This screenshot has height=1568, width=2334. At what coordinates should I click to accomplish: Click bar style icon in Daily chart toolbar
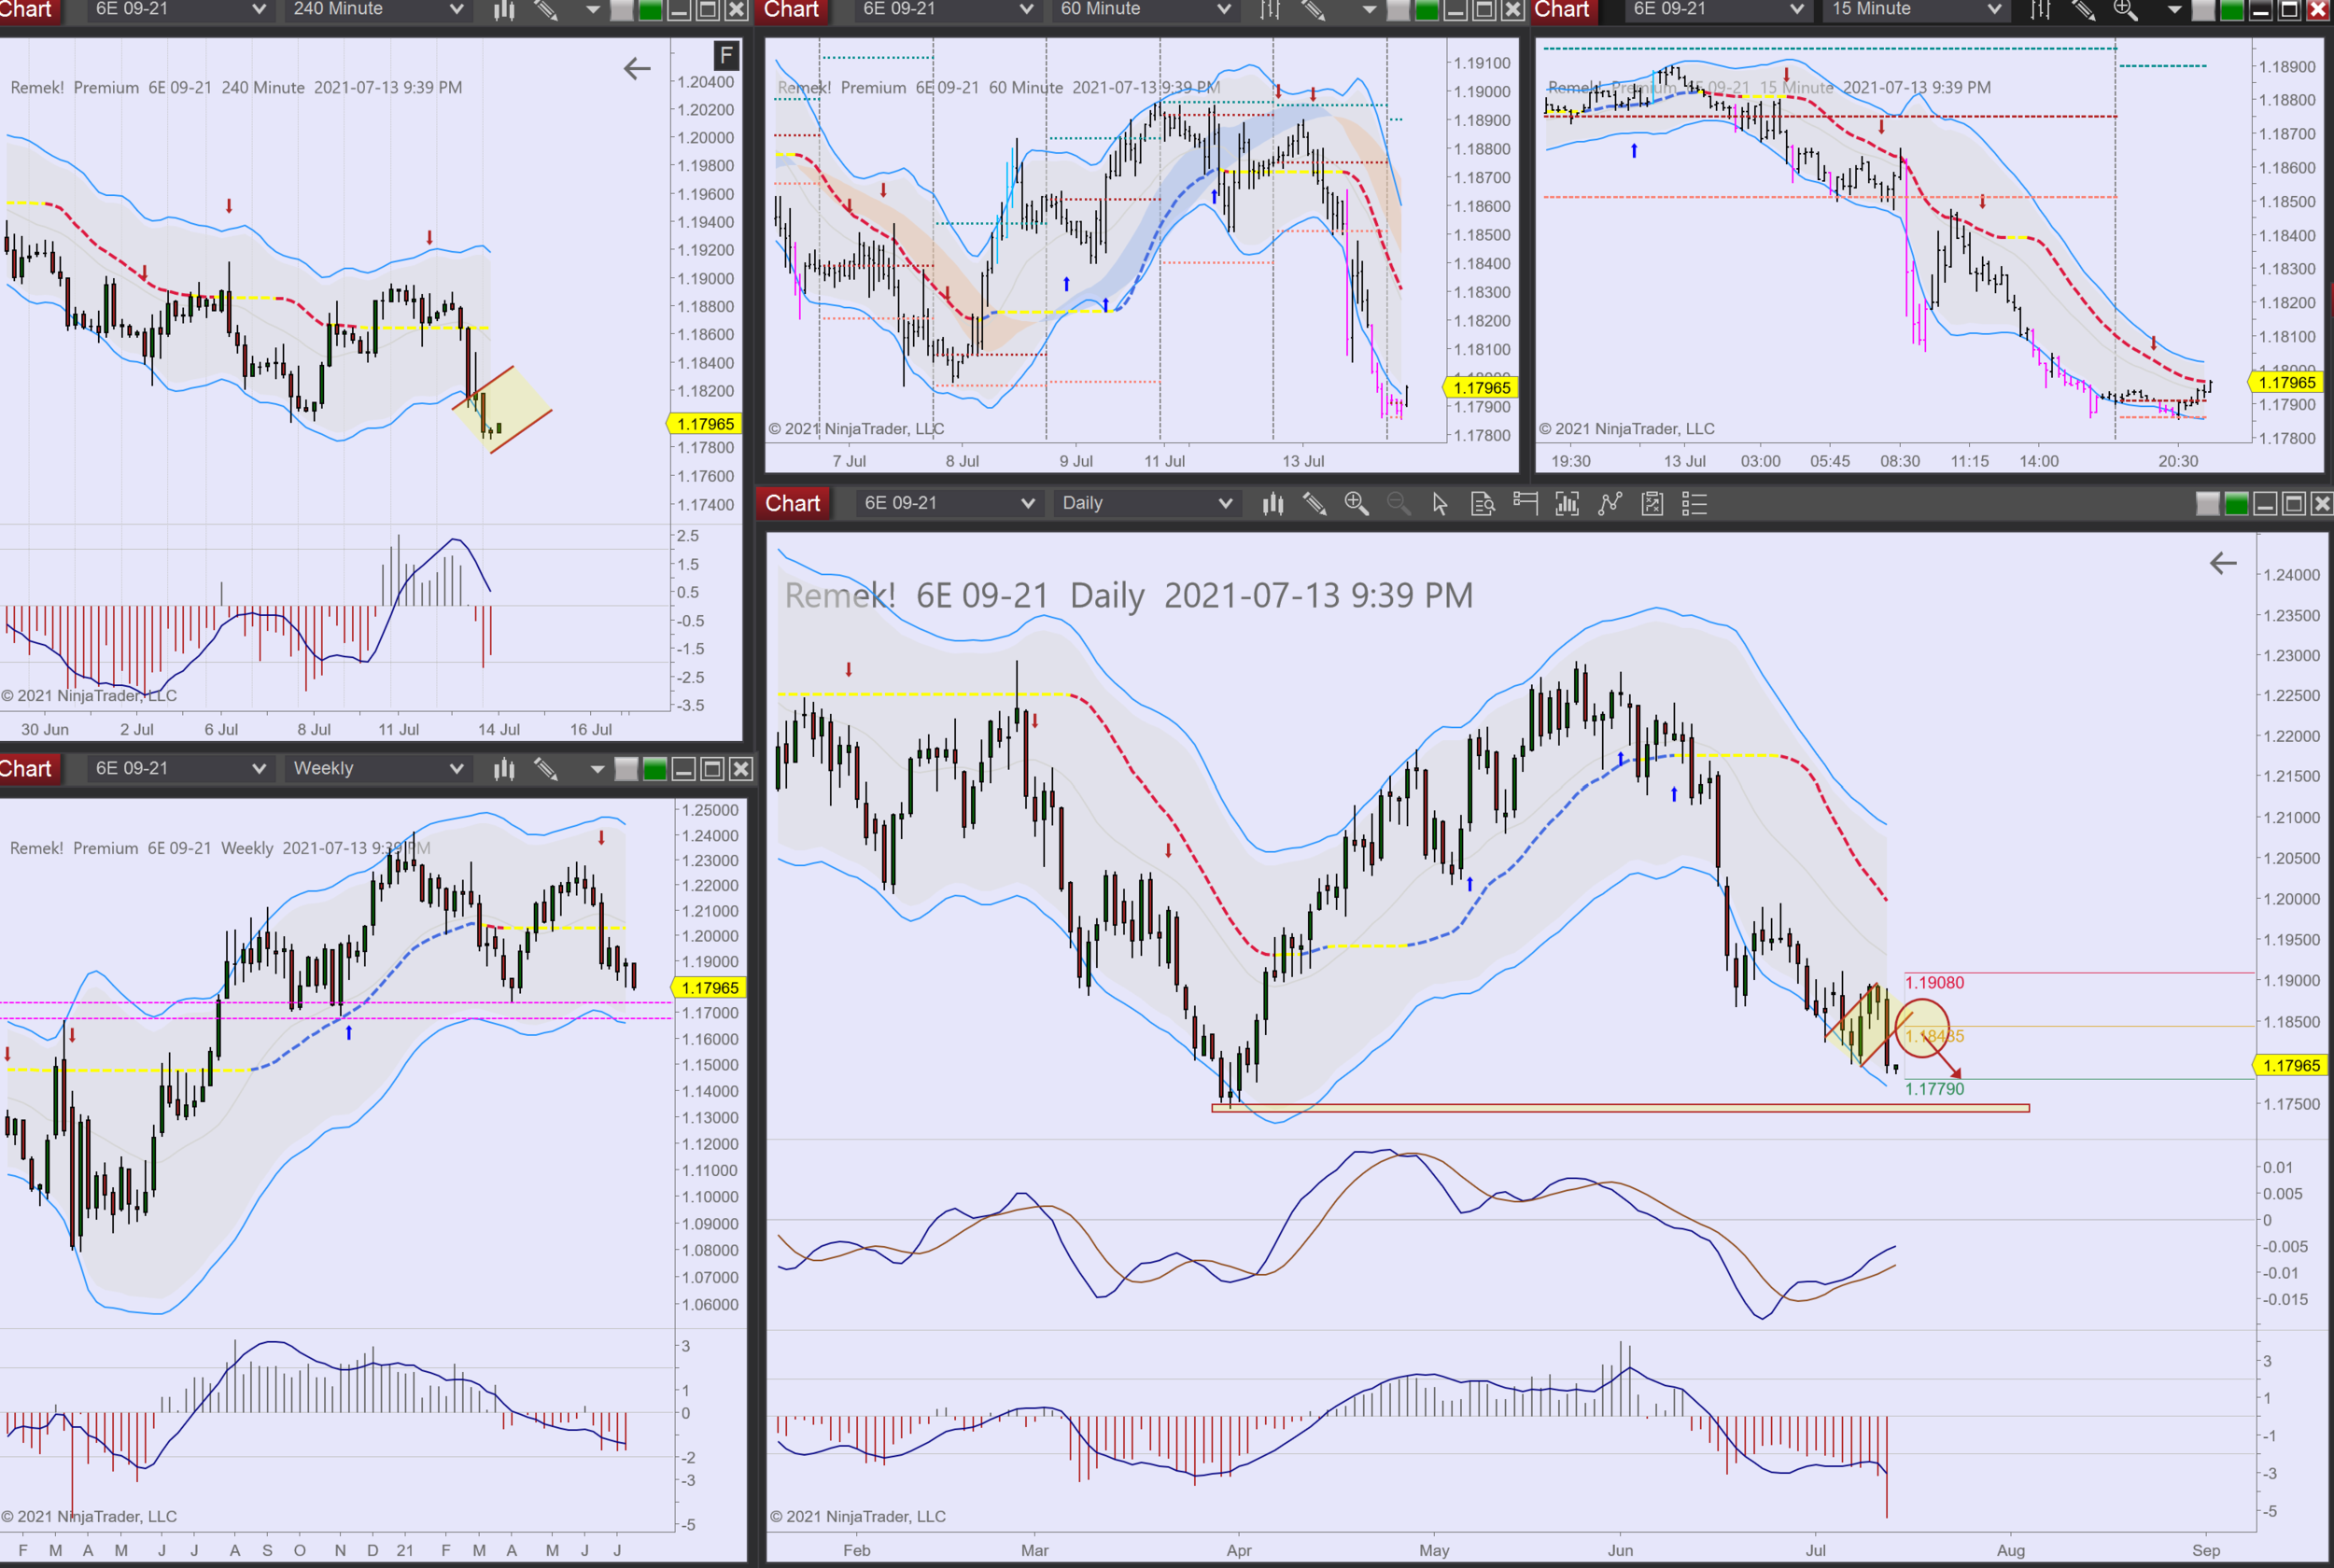point(1272,504)
